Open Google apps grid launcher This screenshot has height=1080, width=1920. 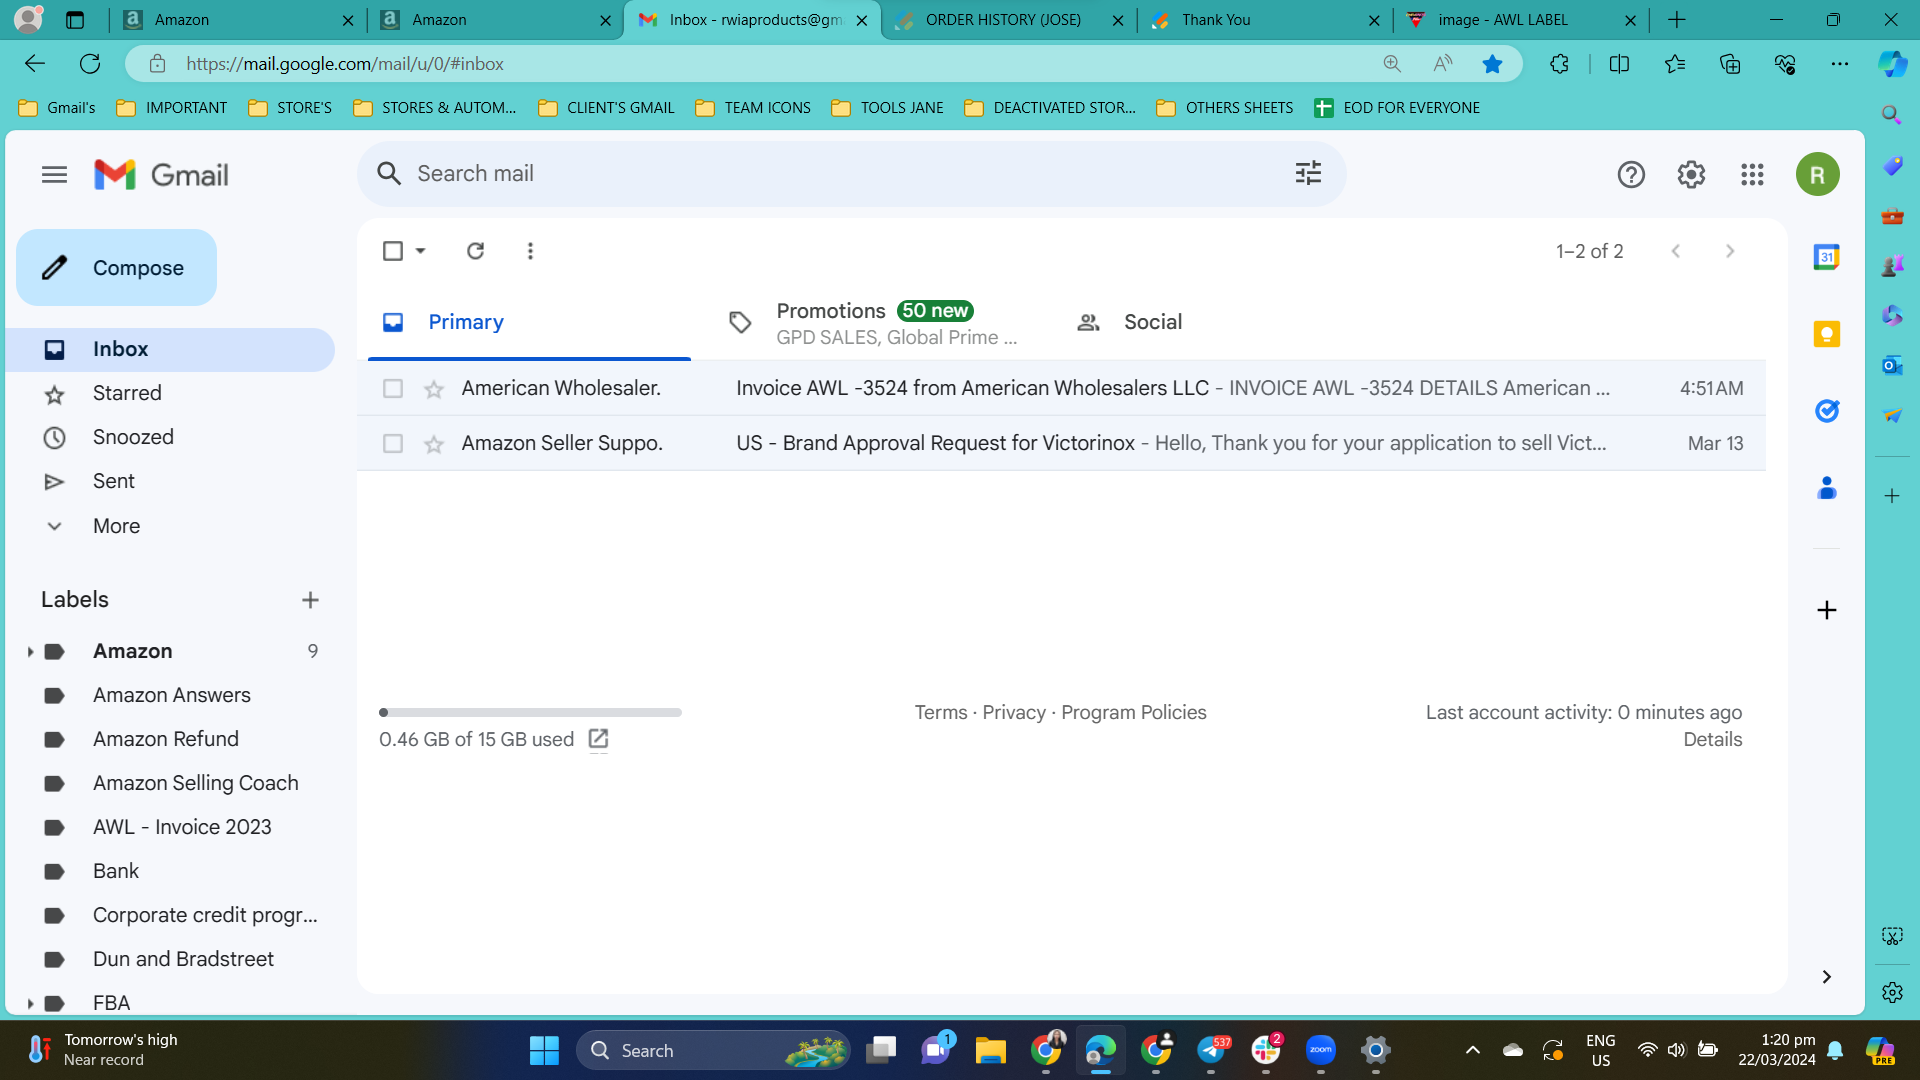(x=1752, y=175)
